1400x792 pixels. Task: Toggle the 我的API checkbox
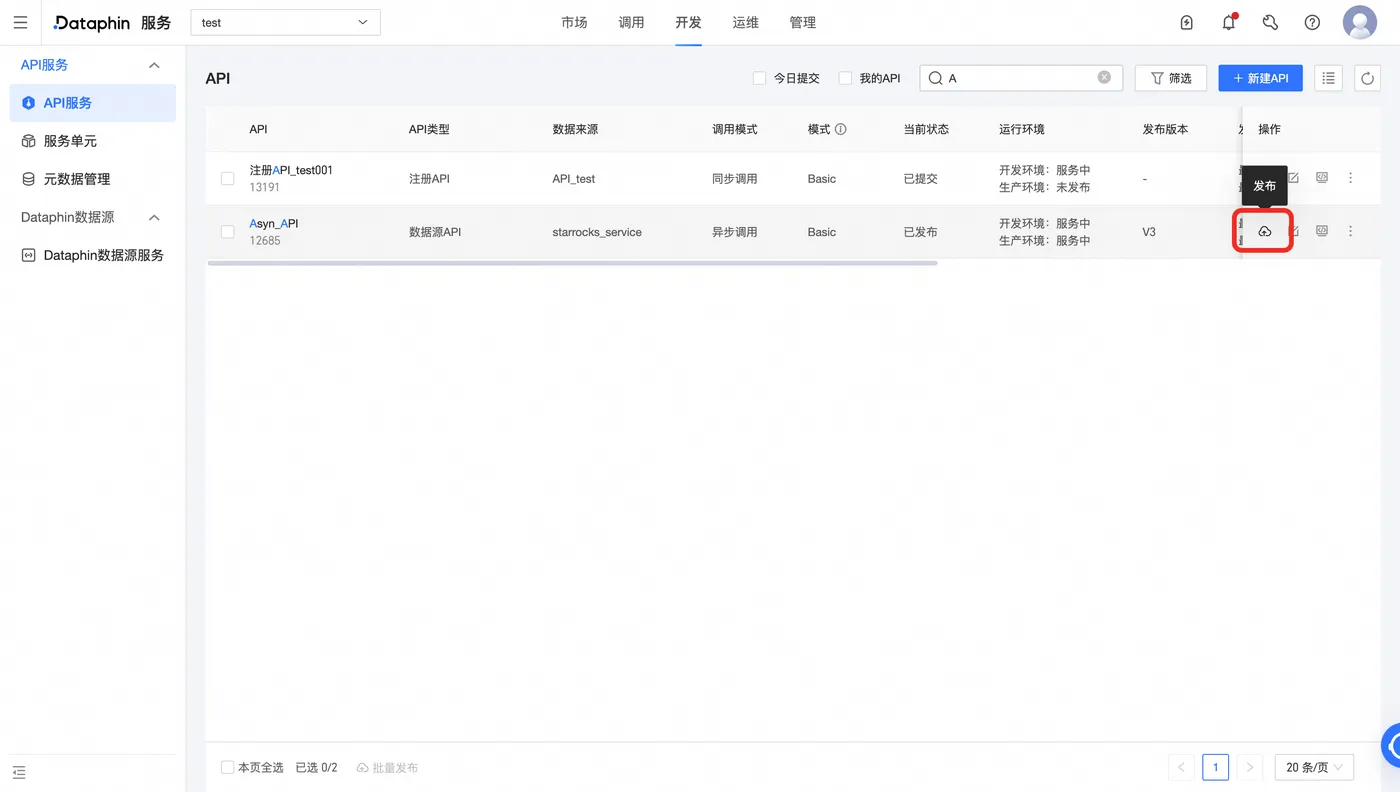coord(845,78)
